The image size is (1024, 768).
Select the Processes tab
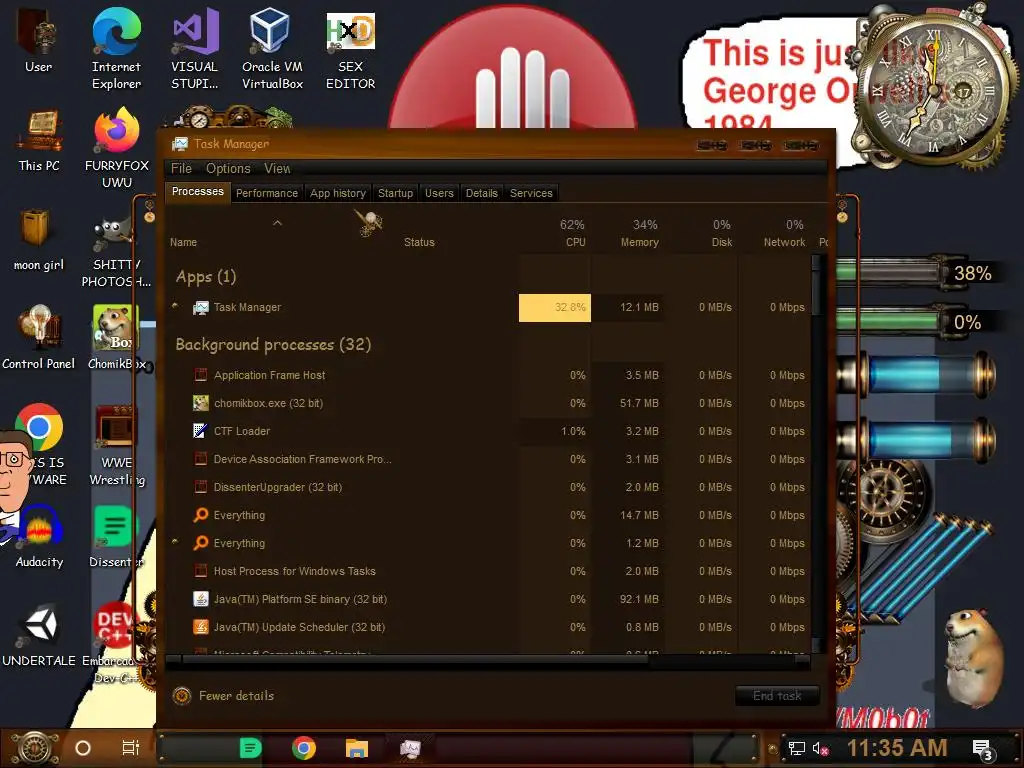(x=197, y=192)
